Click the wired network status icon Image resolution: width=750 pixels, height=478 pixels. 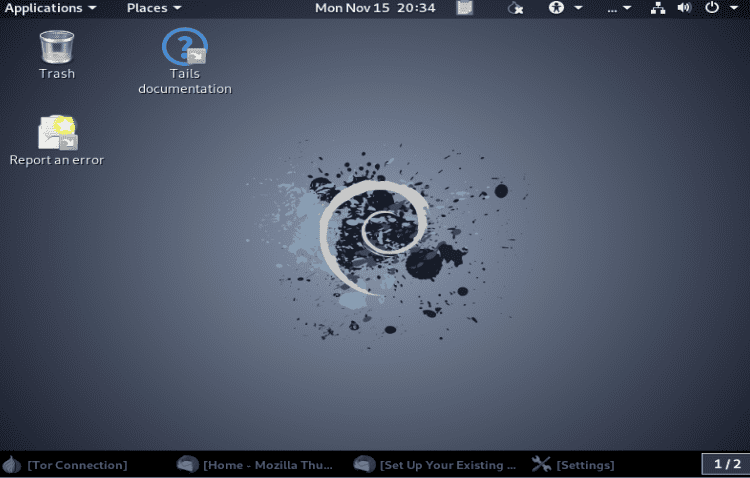(658, 8)
